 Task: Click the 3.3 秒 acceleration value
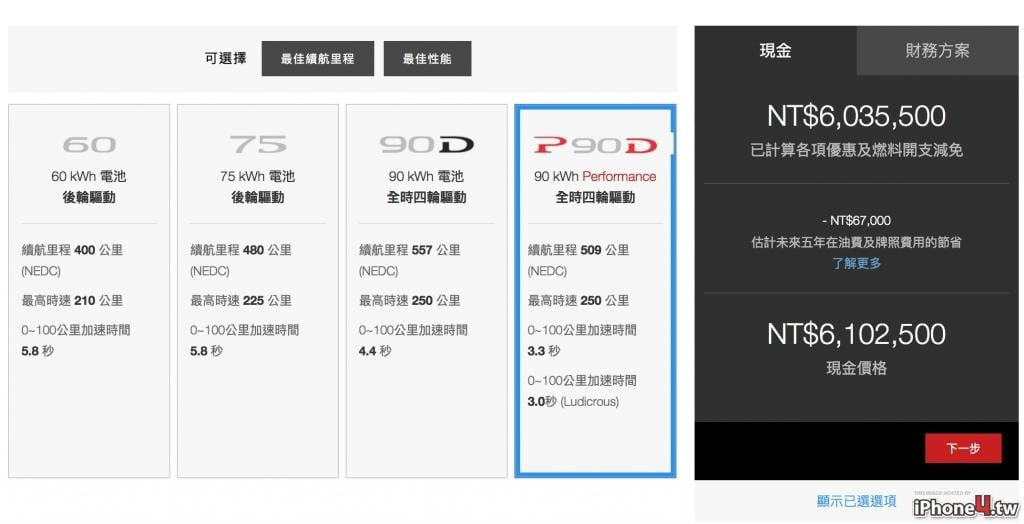pos(543,352)
